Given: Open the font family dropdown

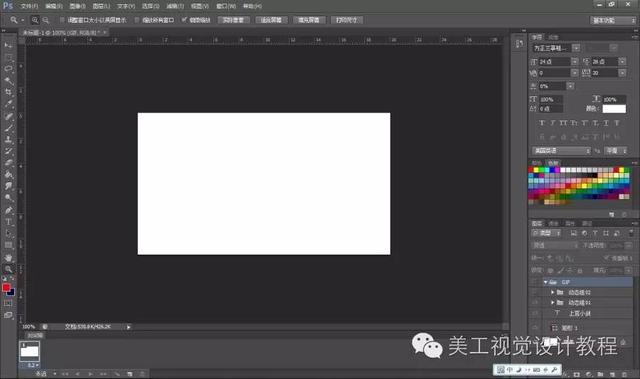Looking at the screenshot, I should (x=576, y=48).
